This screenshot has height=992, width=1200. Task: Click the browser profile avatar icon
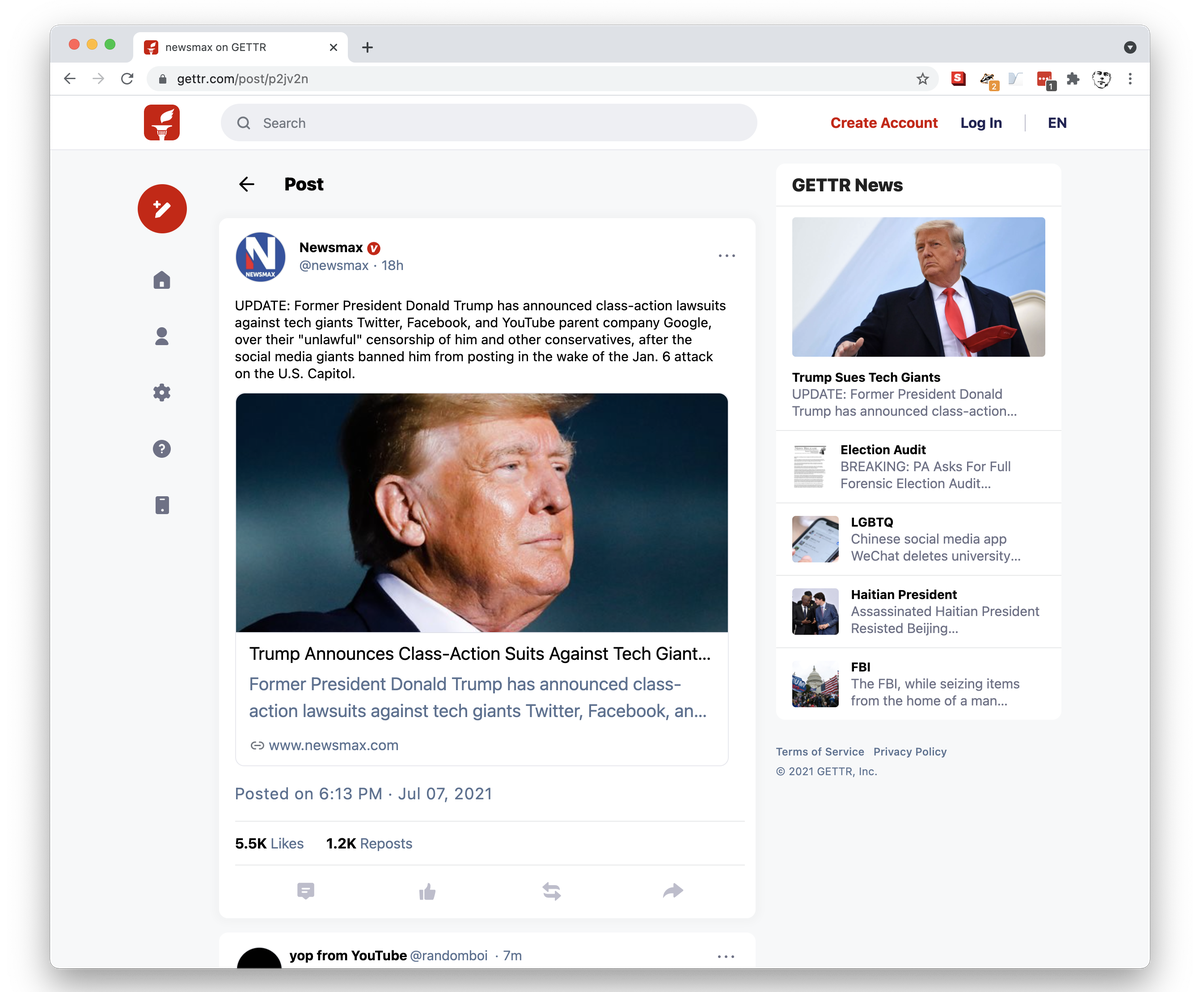pos(1102,78)
